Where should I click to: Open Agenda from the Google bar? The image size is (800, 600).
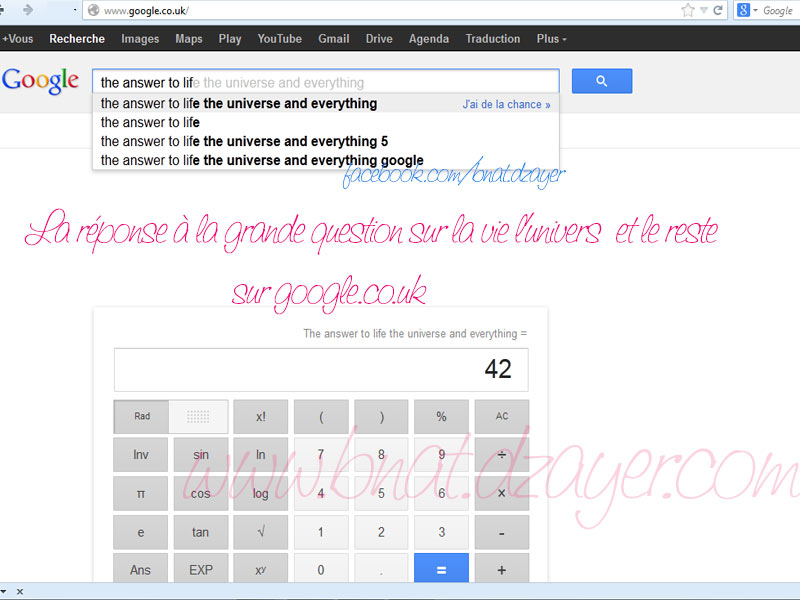tap(429, 39)
